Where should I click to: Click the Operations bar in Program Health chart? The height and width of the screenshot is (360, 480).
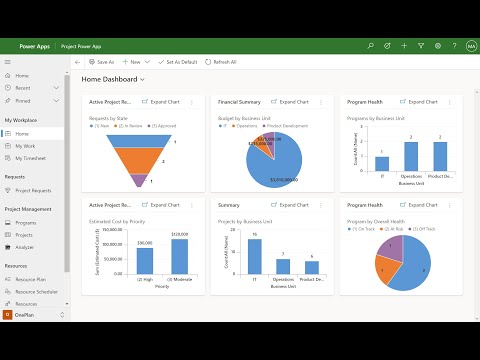[411, 156]
